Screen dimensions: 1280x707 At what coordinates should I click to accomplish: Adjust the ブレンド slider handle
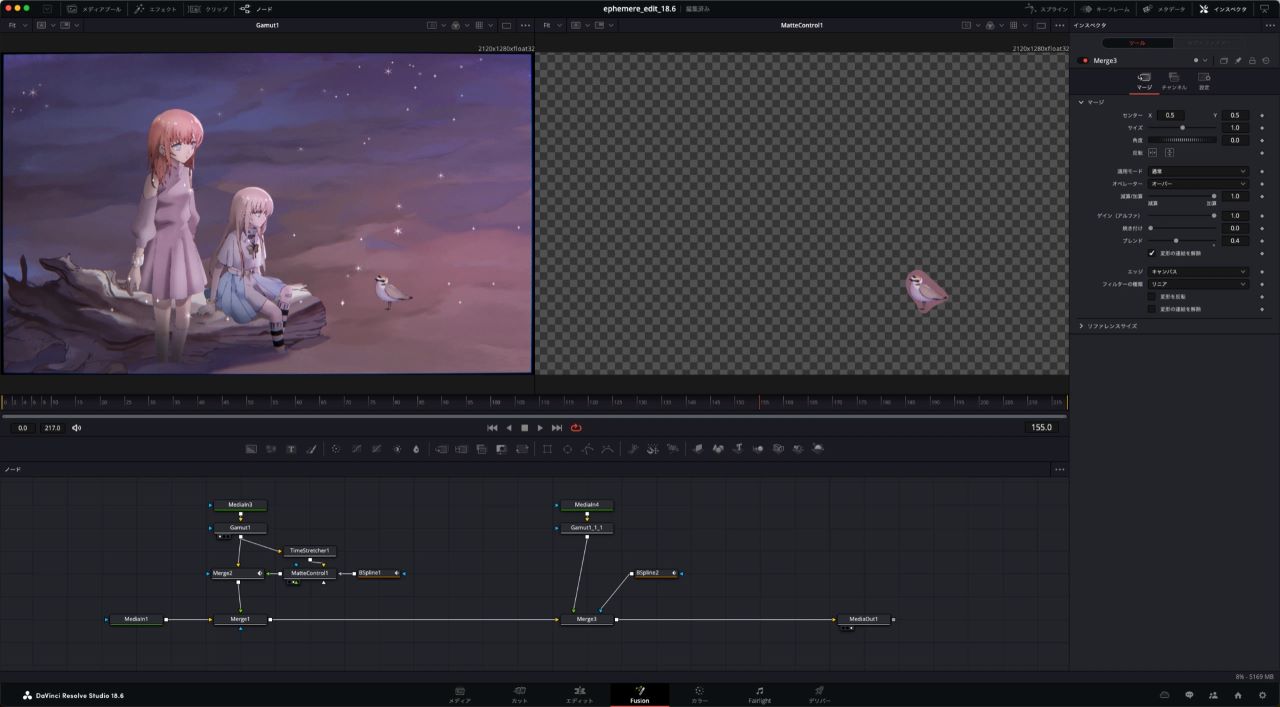coord(1176,241)
